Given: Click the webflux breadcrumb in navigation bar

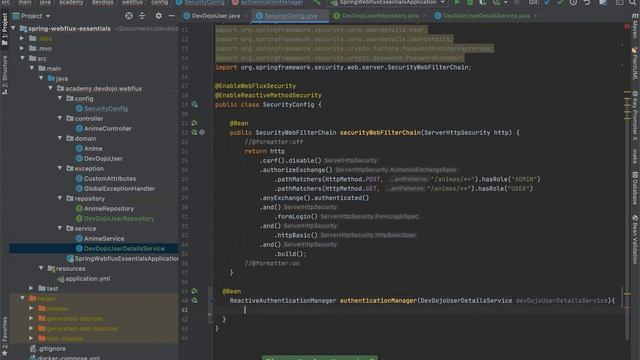Looking at the screenshot, I should (132, 2).
